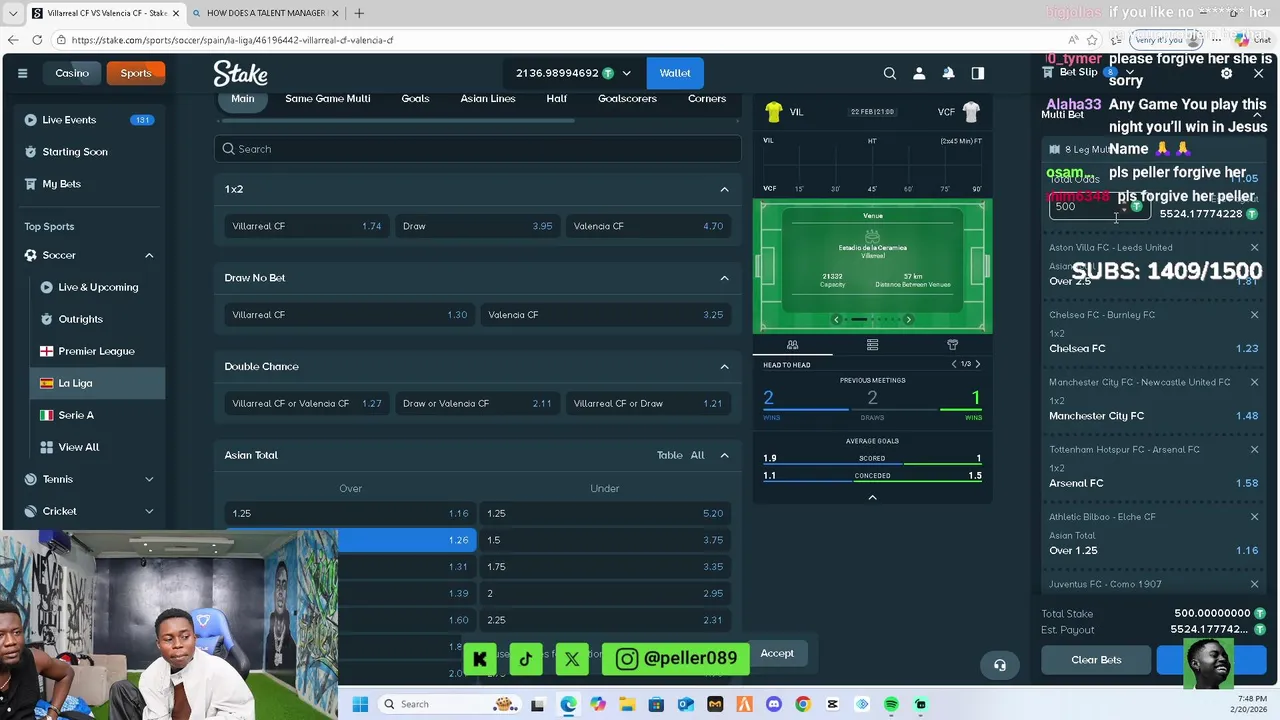The height and width of the screenshot is (720, 1280).
Task: Open Spotify from the taskbar
Action: tap(891, 704)
